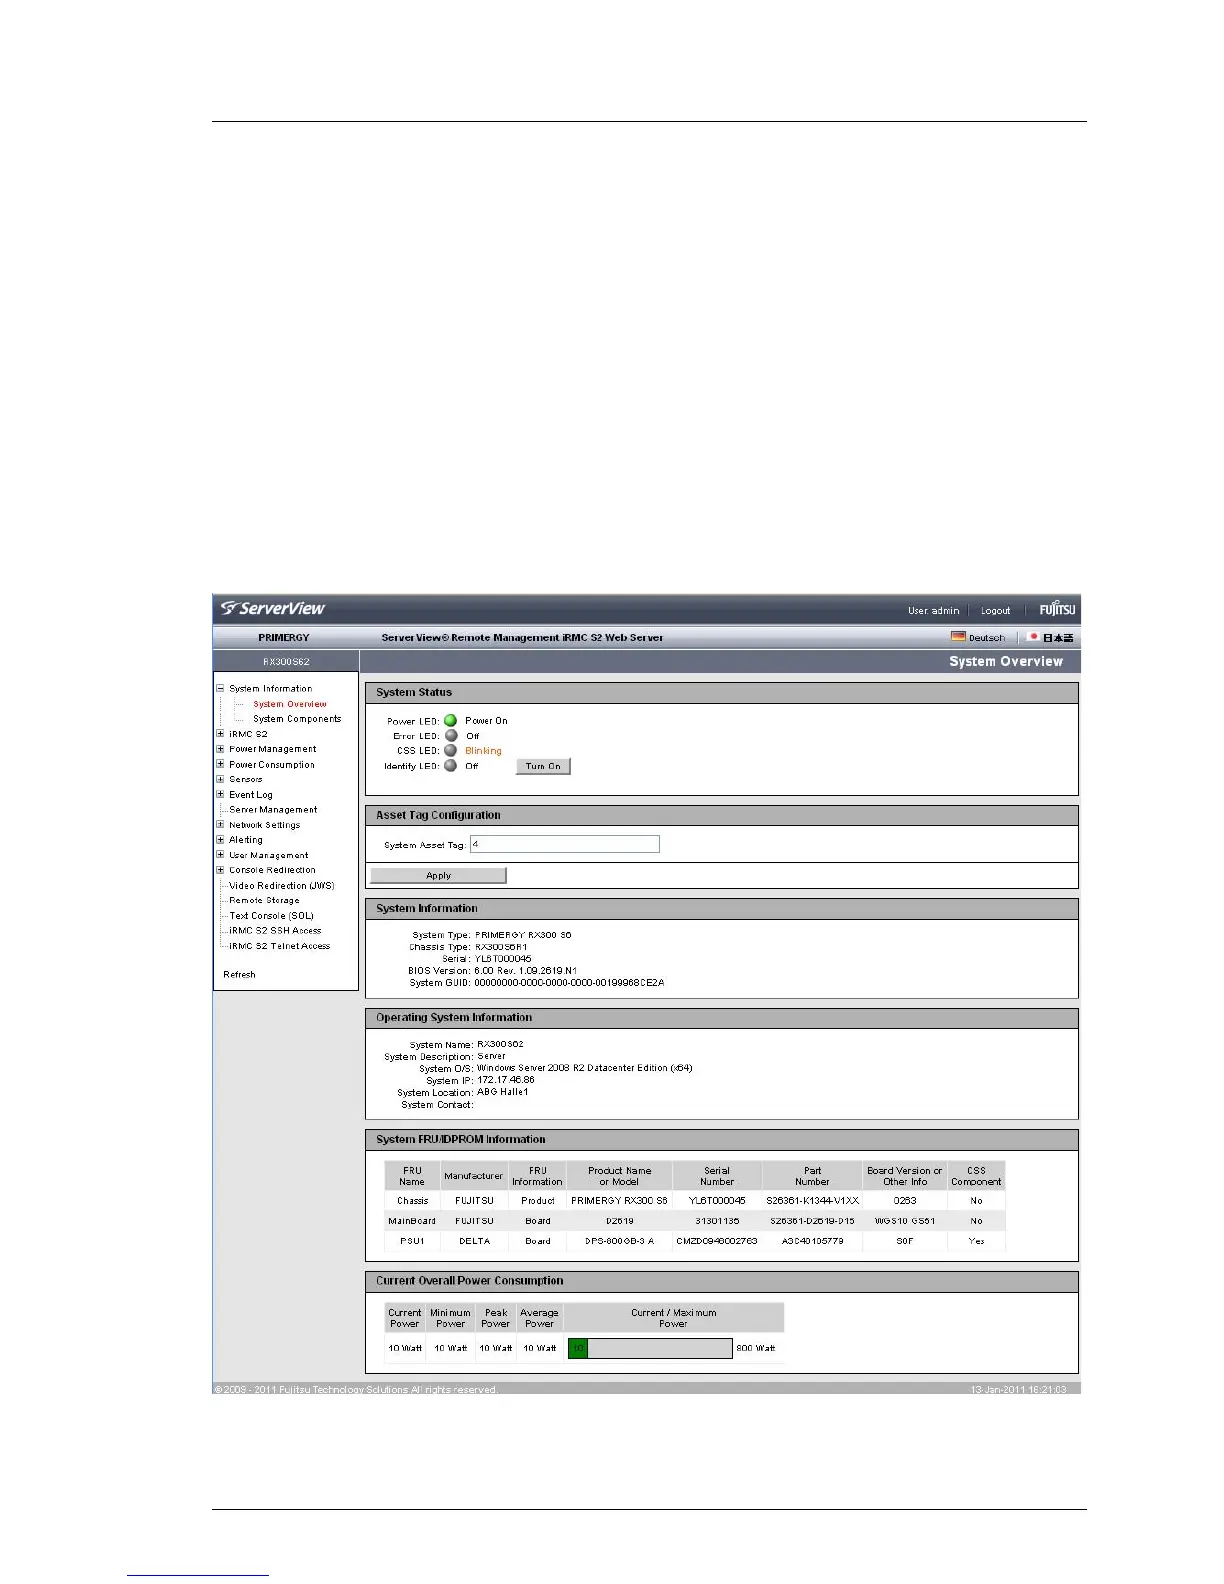Image resolution: width=1224 pixels, height=1584 pixels.
Task: Expand the iRMC S2 tree node
Action: click(x=221, y=734)
